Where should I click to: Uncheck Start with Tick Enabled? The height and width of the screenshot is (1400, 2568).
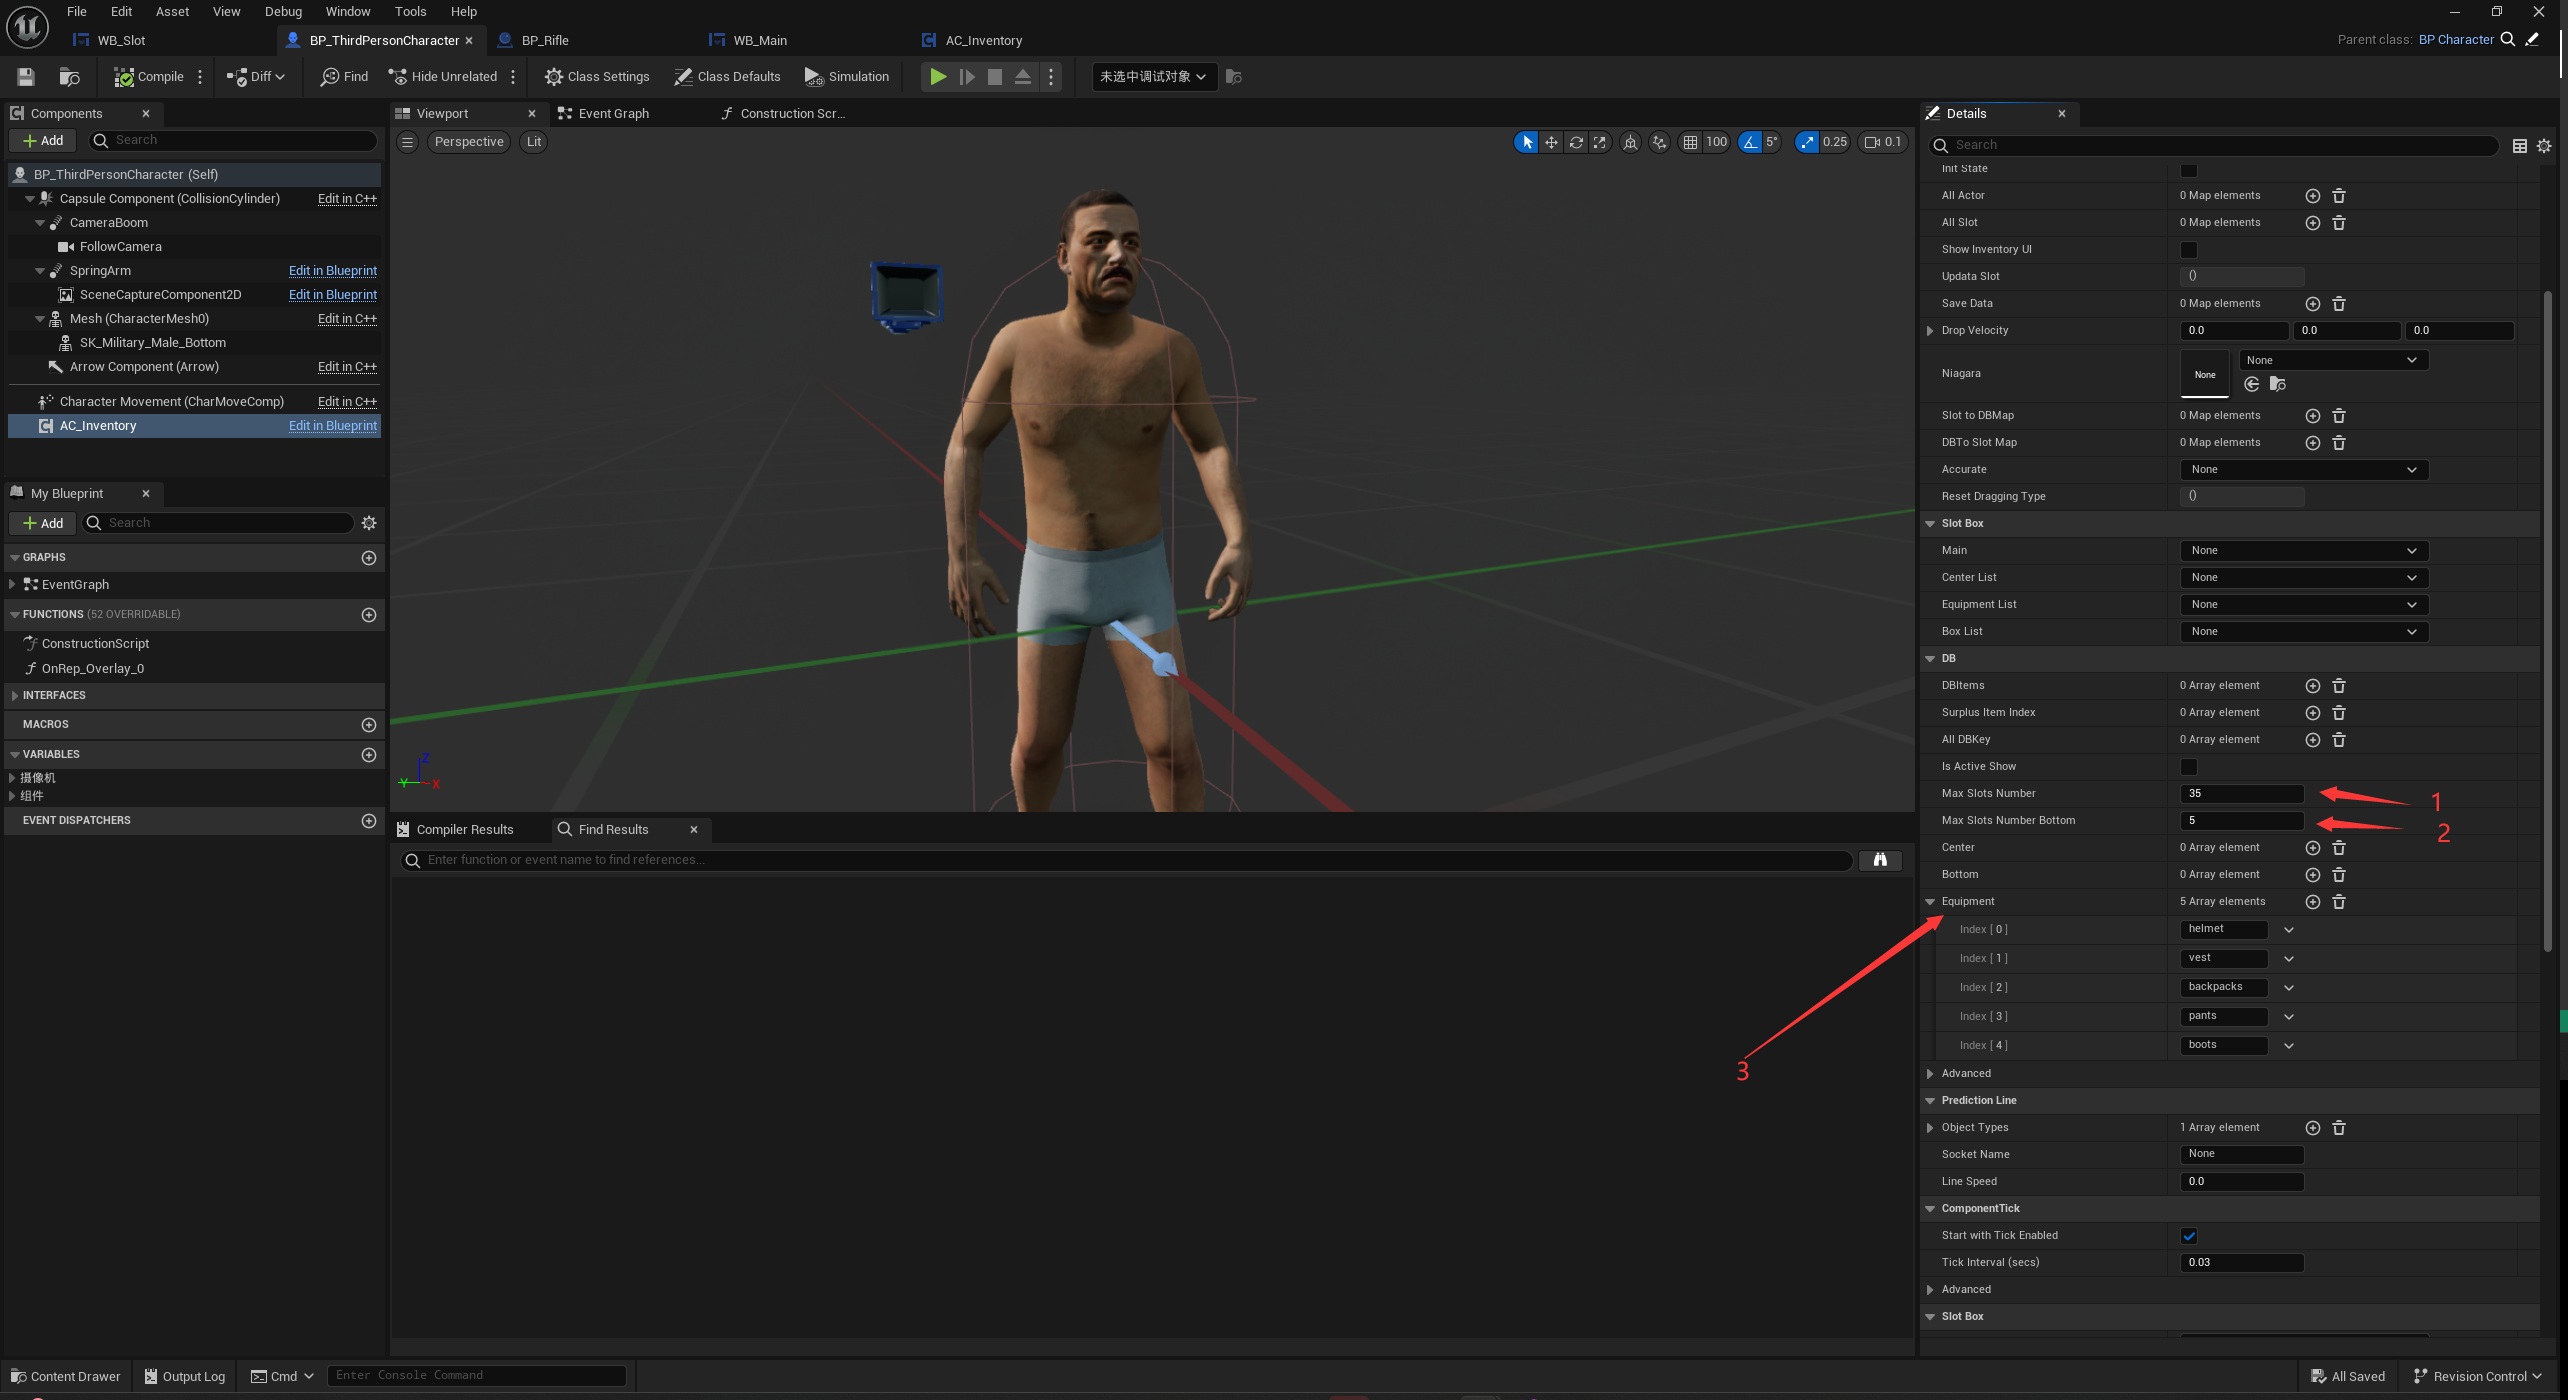[x=2188, y=1236]
